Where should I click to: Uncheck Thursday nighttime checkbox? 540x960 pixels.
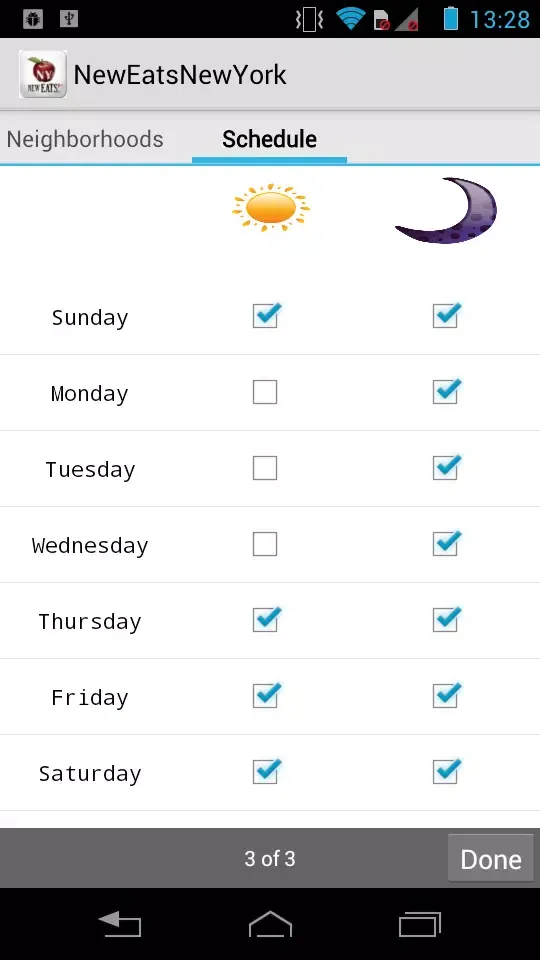click(446, 619)
